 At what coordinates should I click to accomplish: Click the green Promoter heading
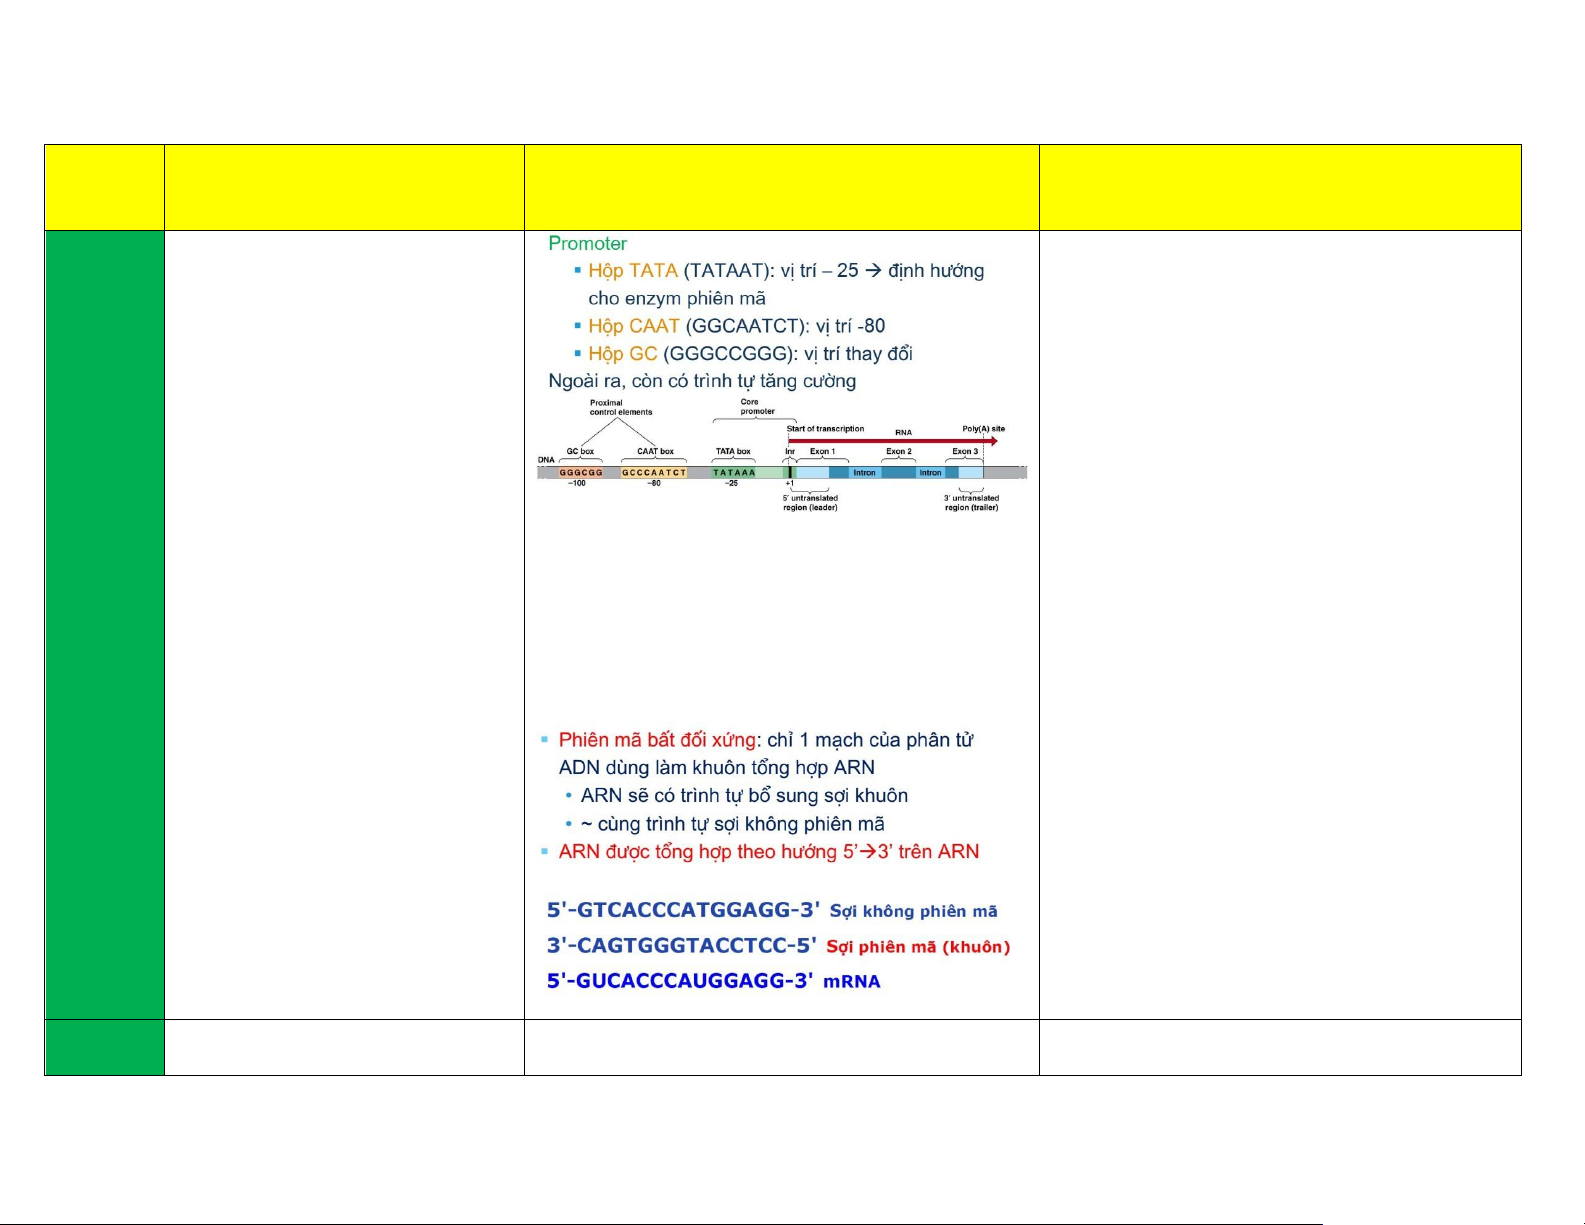click(x=587, y=244)
